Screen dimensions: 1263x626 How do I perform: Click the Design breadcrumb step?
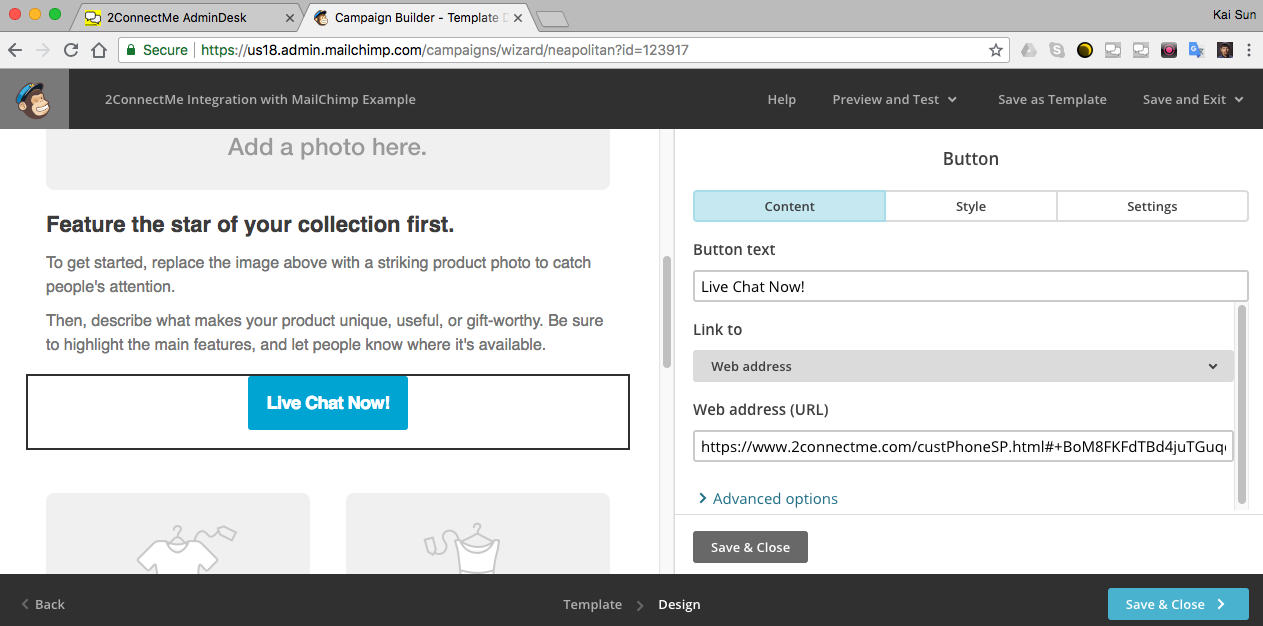click(679, 604)
